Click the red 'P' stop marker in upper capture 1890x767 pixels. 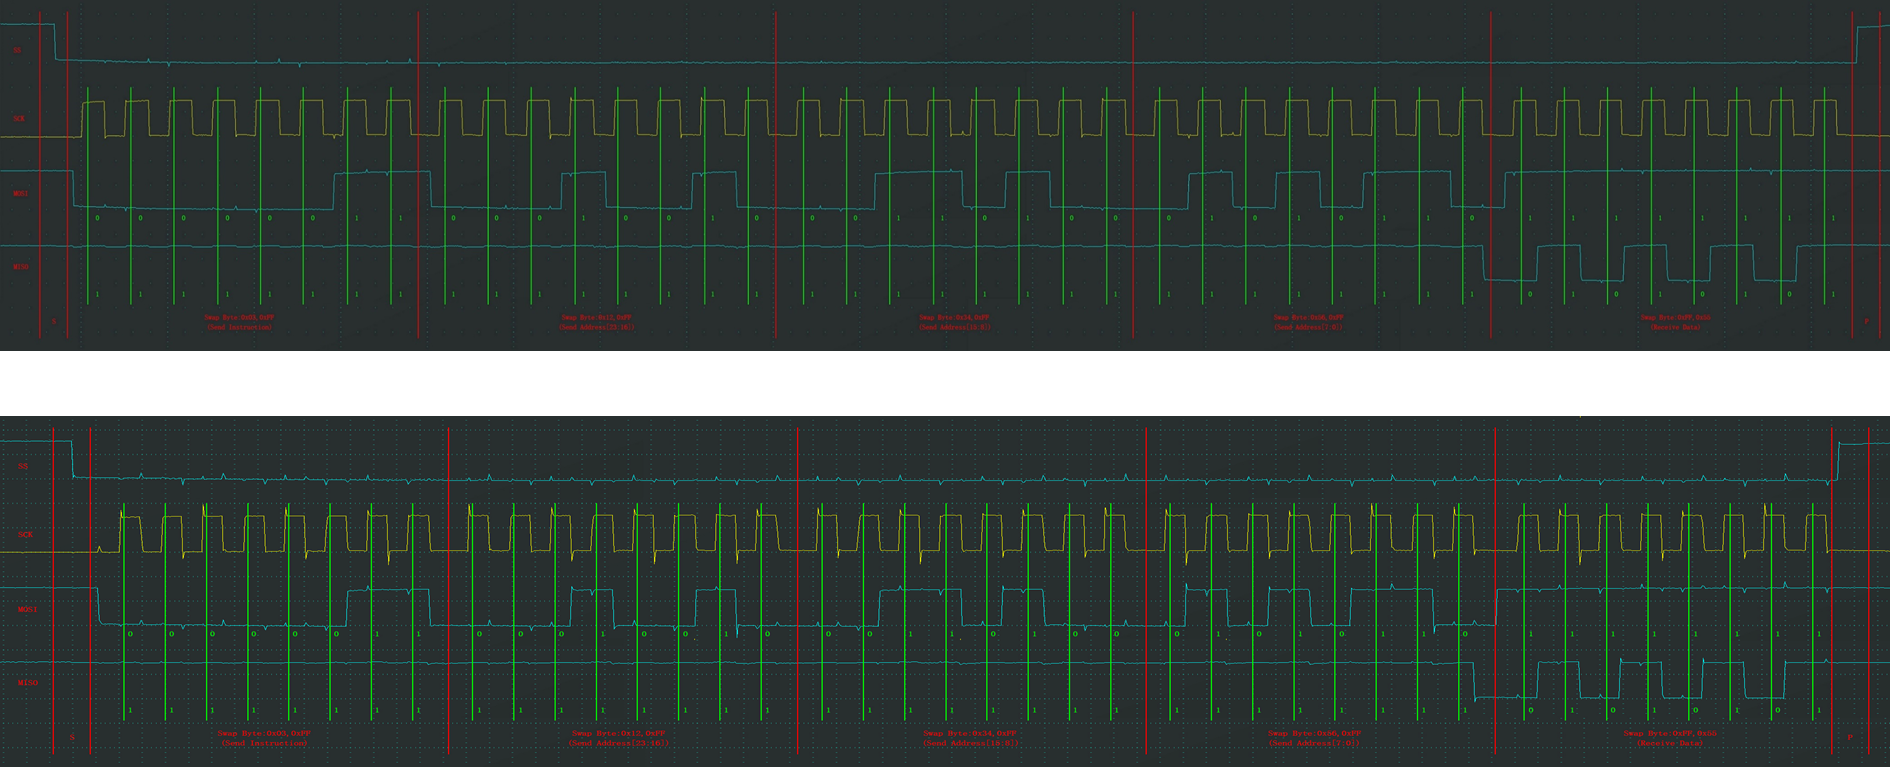click(x=1865, y=322)
